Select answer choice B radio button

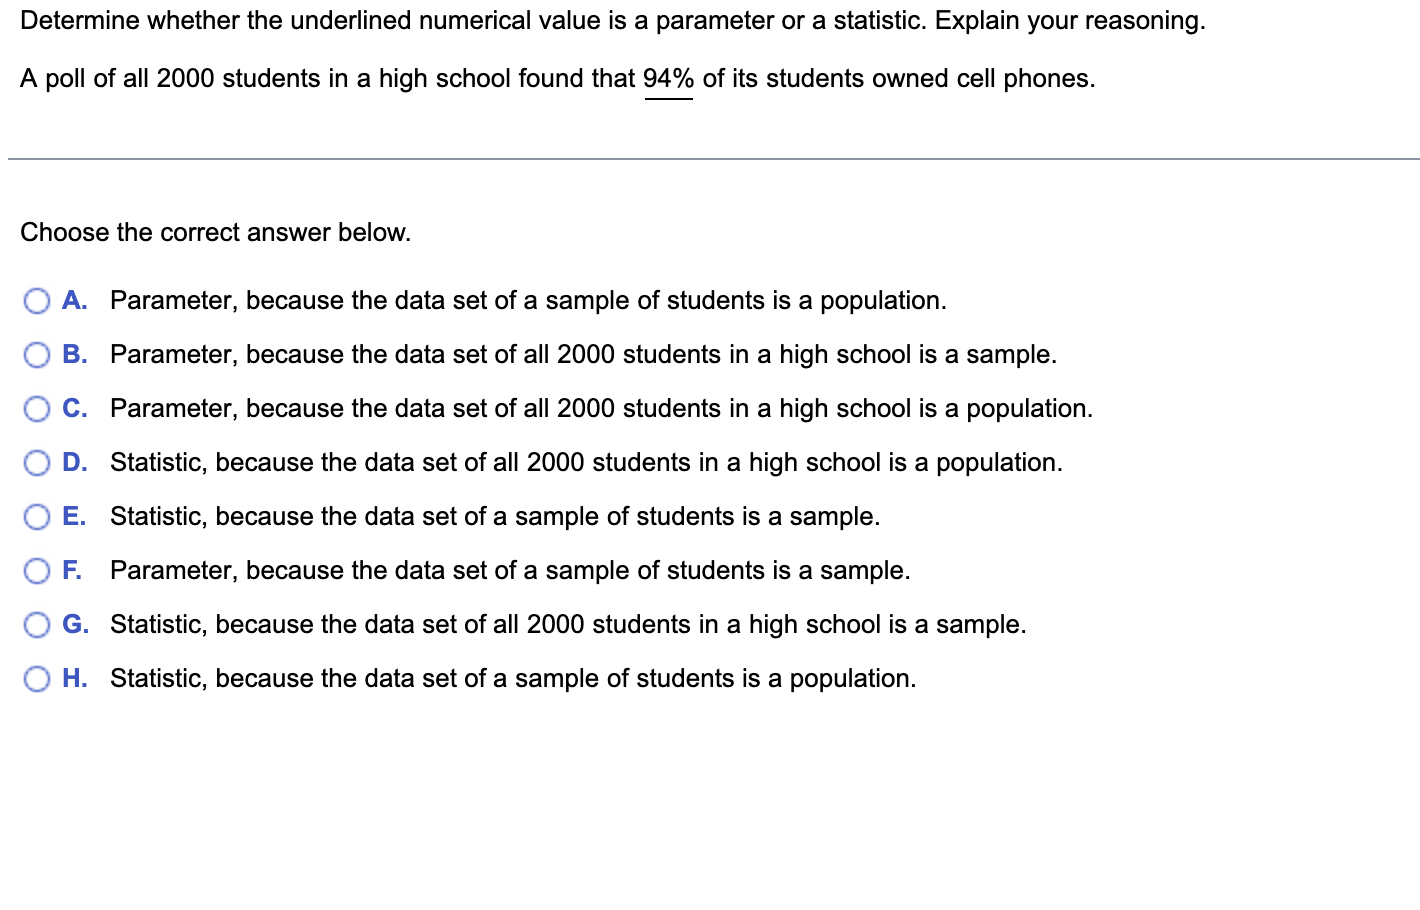click(x=37, y=354)
